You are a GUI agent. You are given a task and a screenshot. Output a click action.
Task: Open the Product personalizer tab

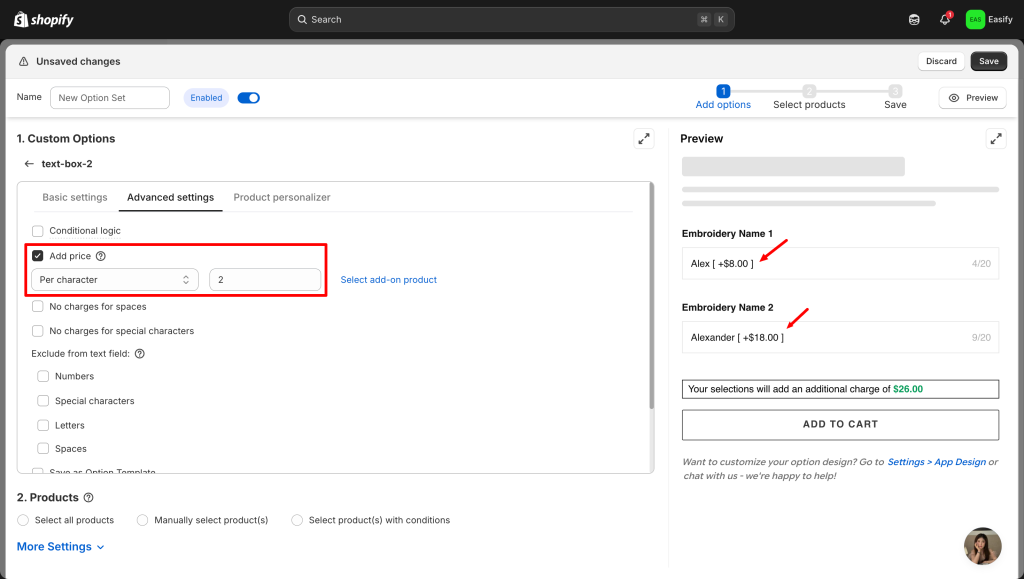coord(282,198)
